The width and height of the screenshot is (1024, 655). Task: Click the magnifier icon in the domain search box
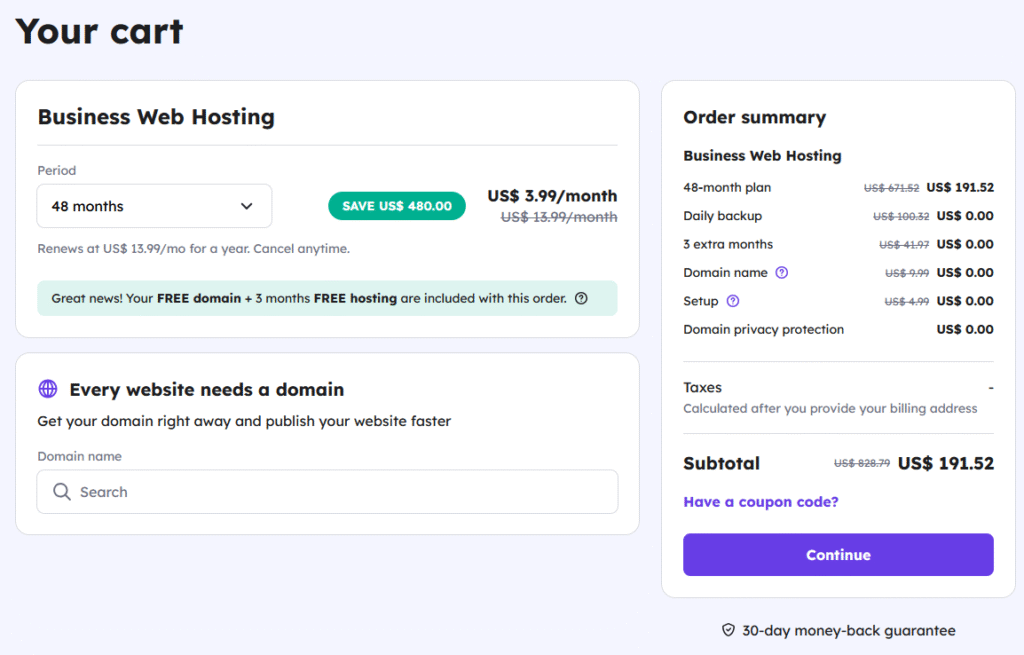(62, 492)
